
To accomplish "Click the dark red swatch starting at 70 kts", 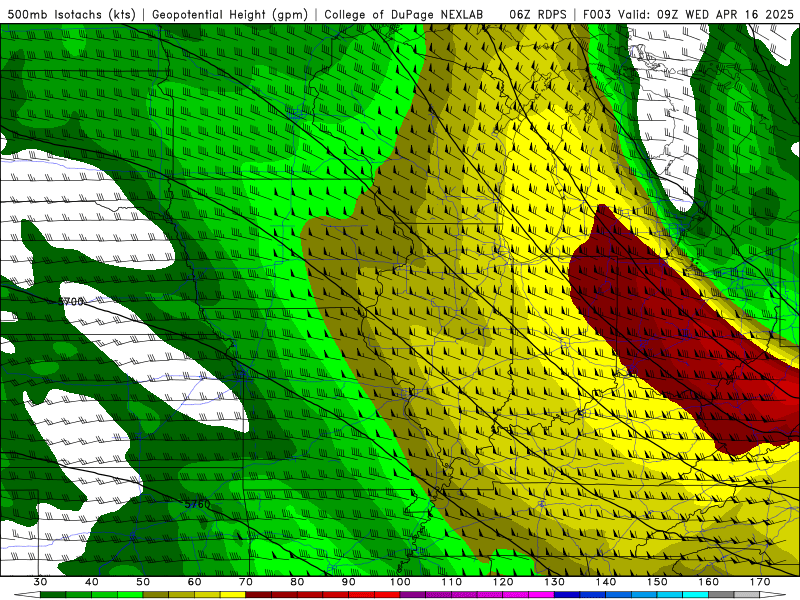I will click(259, 595).
